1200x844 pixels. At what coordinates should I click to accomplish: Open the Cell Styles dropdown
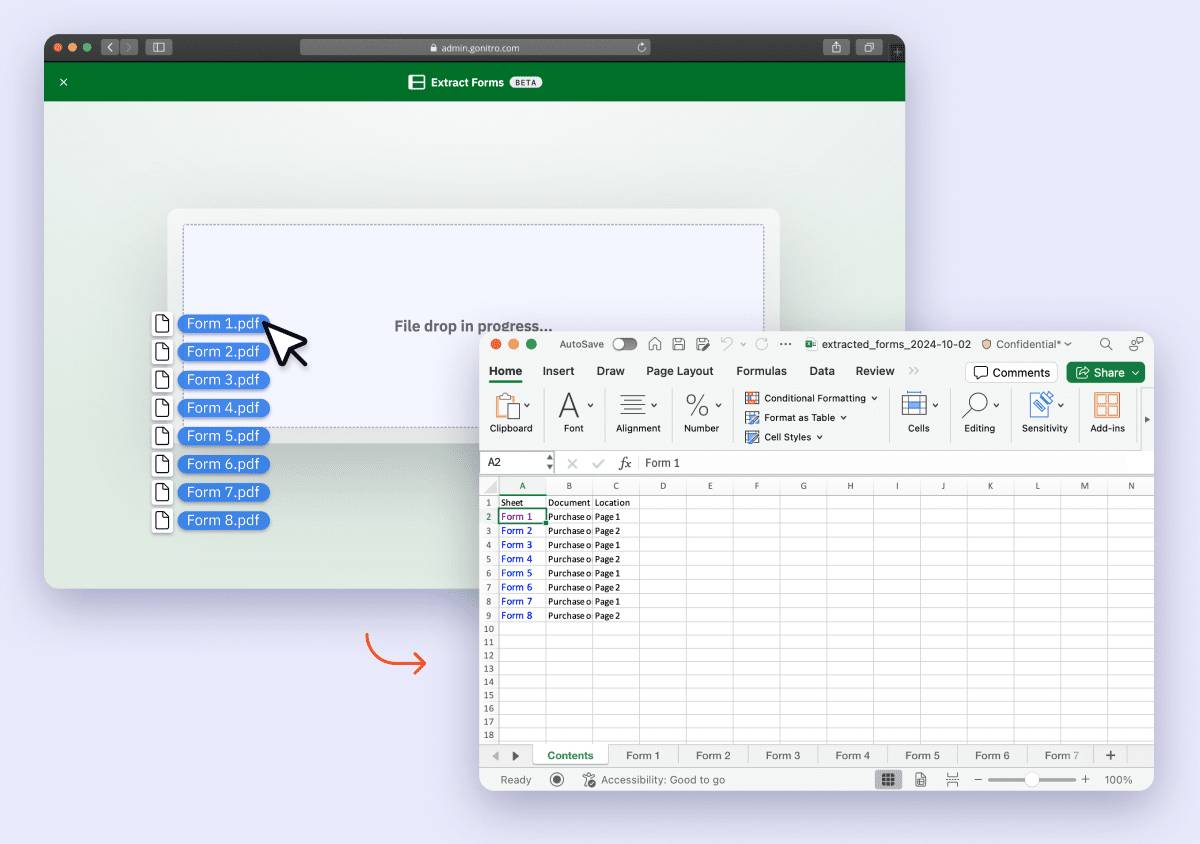point(784,437)
